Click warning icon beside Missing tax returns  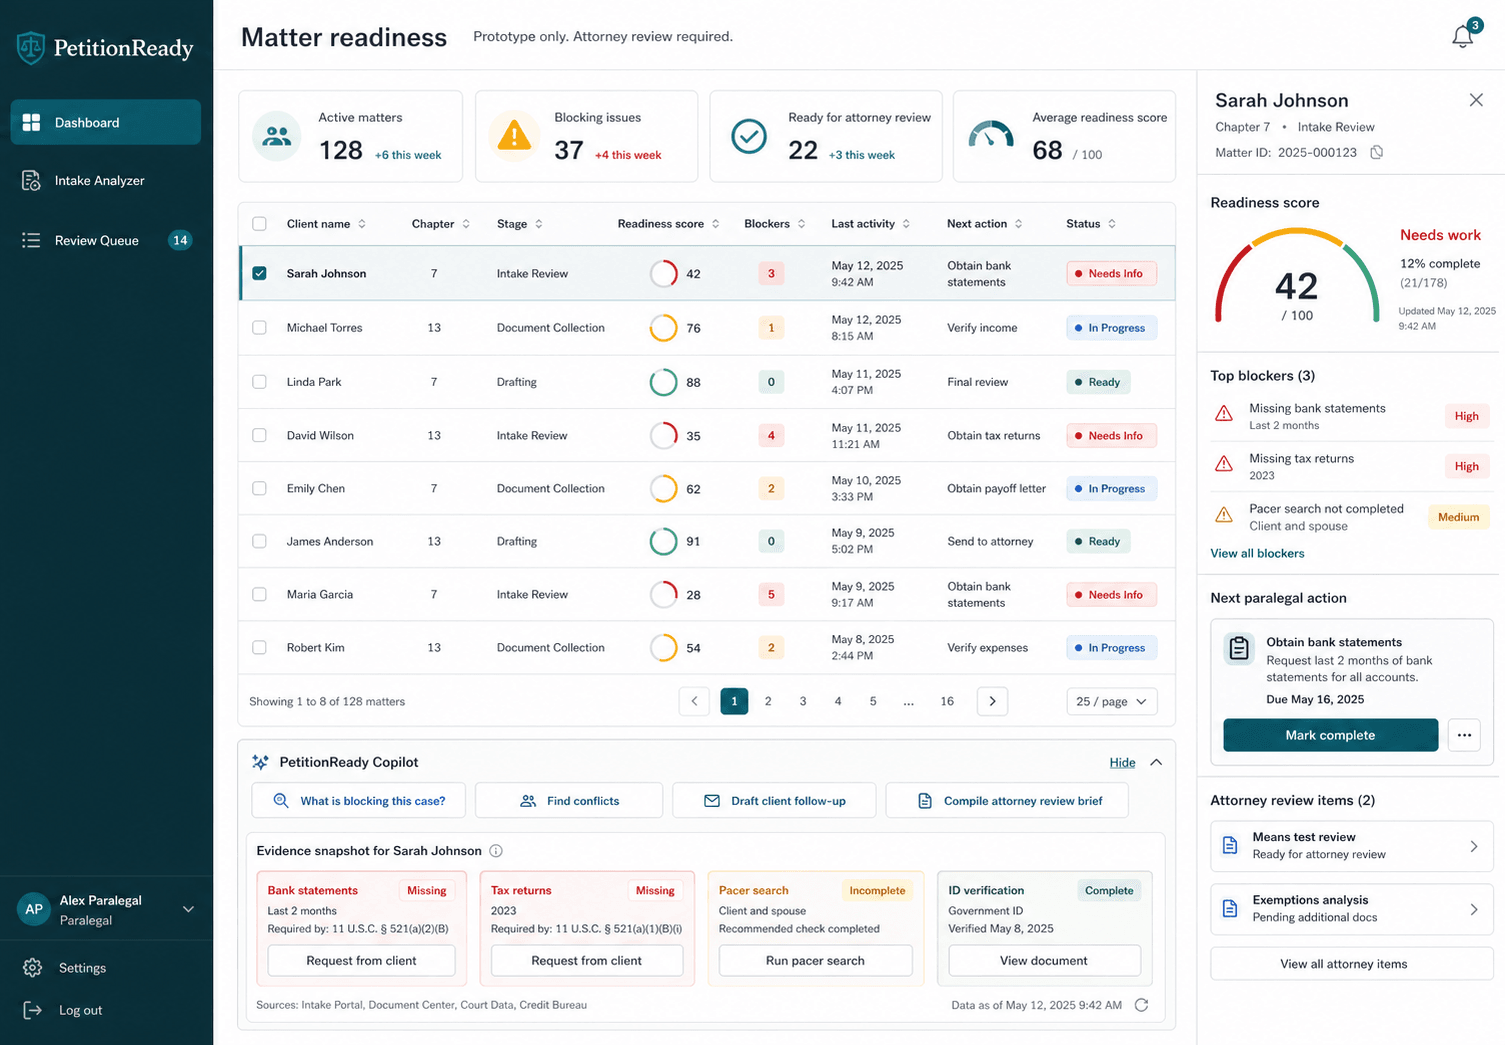click(x=1224, y=464)
